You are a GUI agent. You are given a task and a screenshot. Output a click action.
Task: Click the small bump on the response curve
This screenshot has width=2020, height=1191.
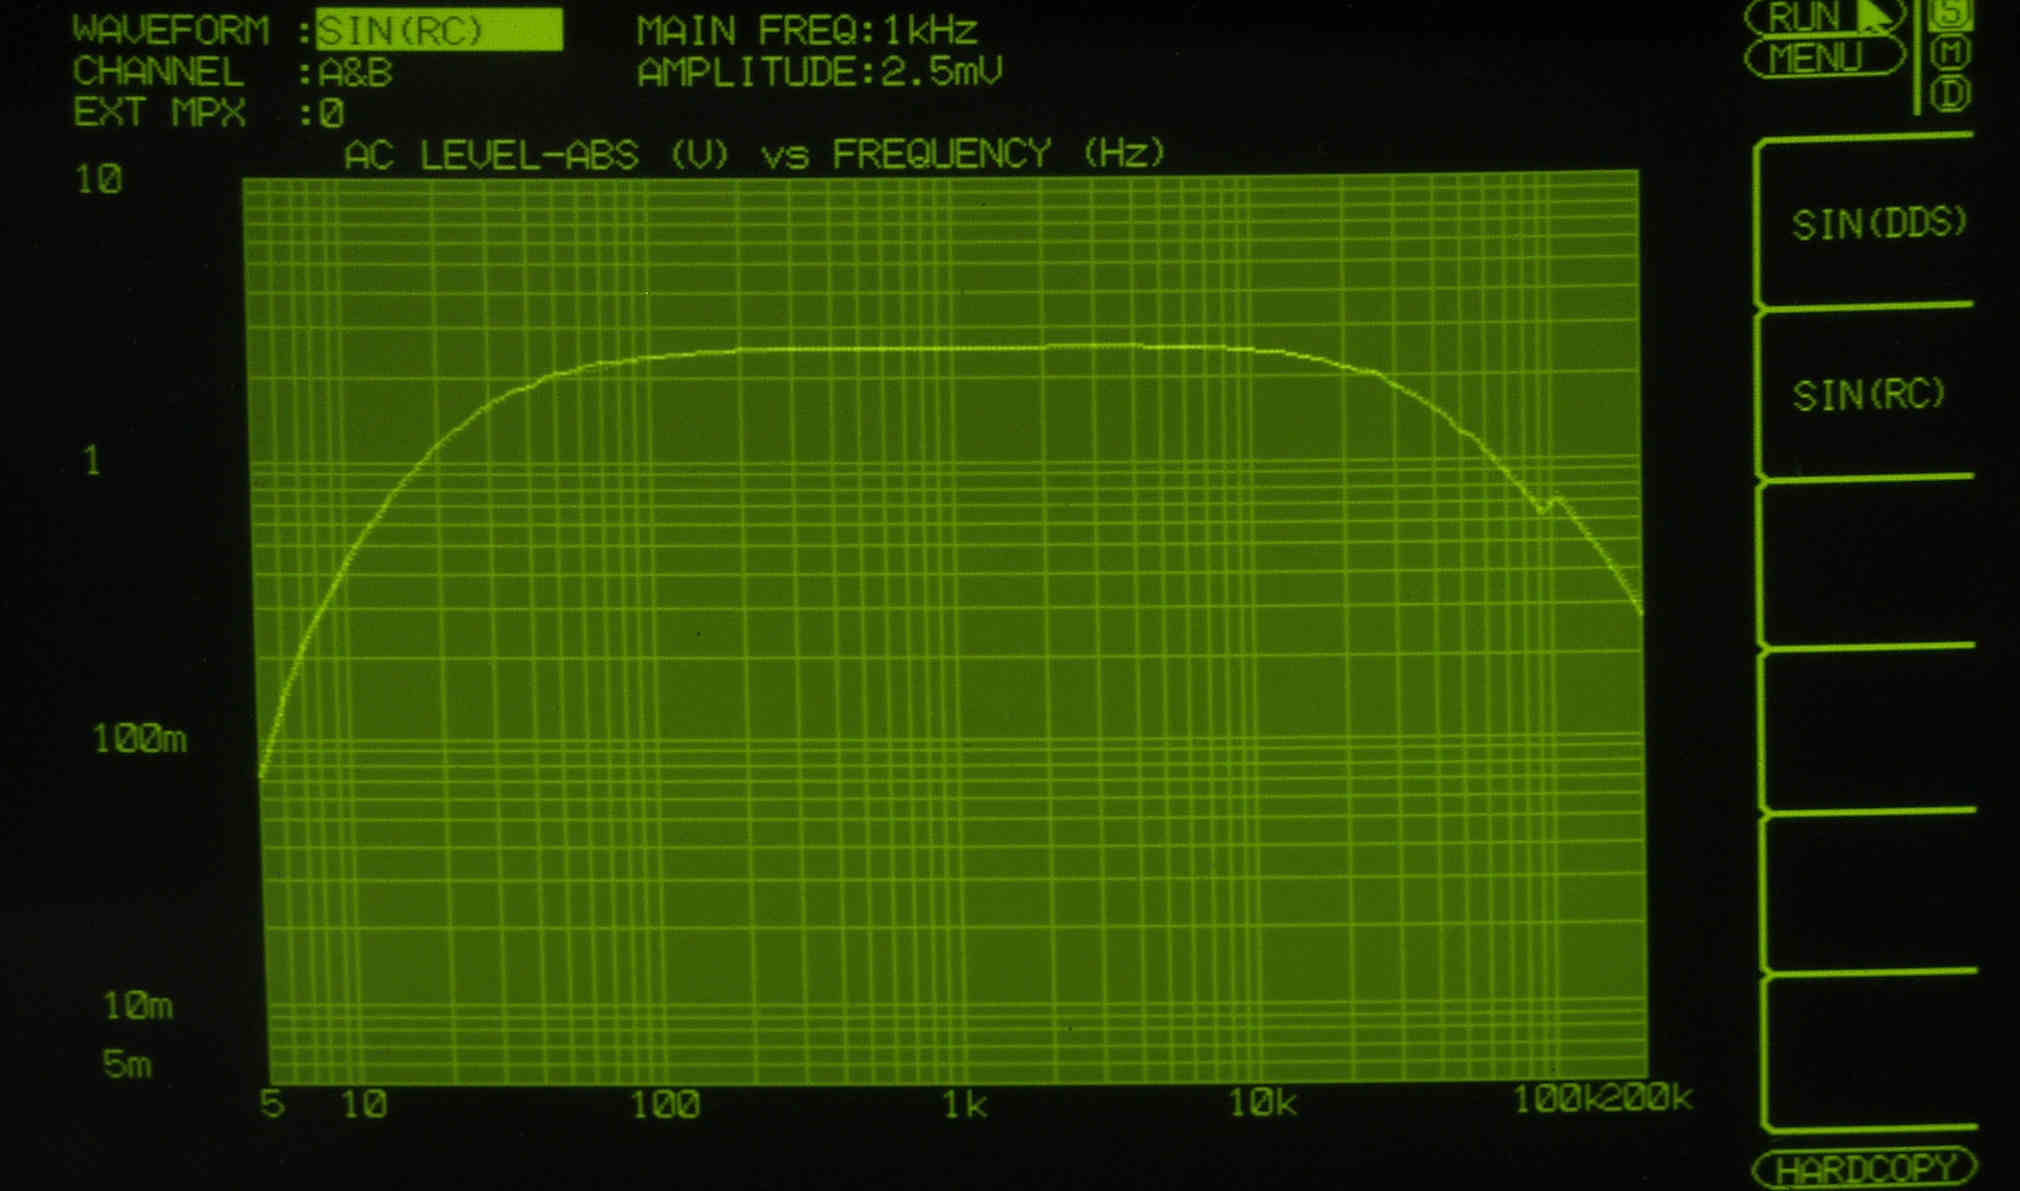pos(1555,499)
